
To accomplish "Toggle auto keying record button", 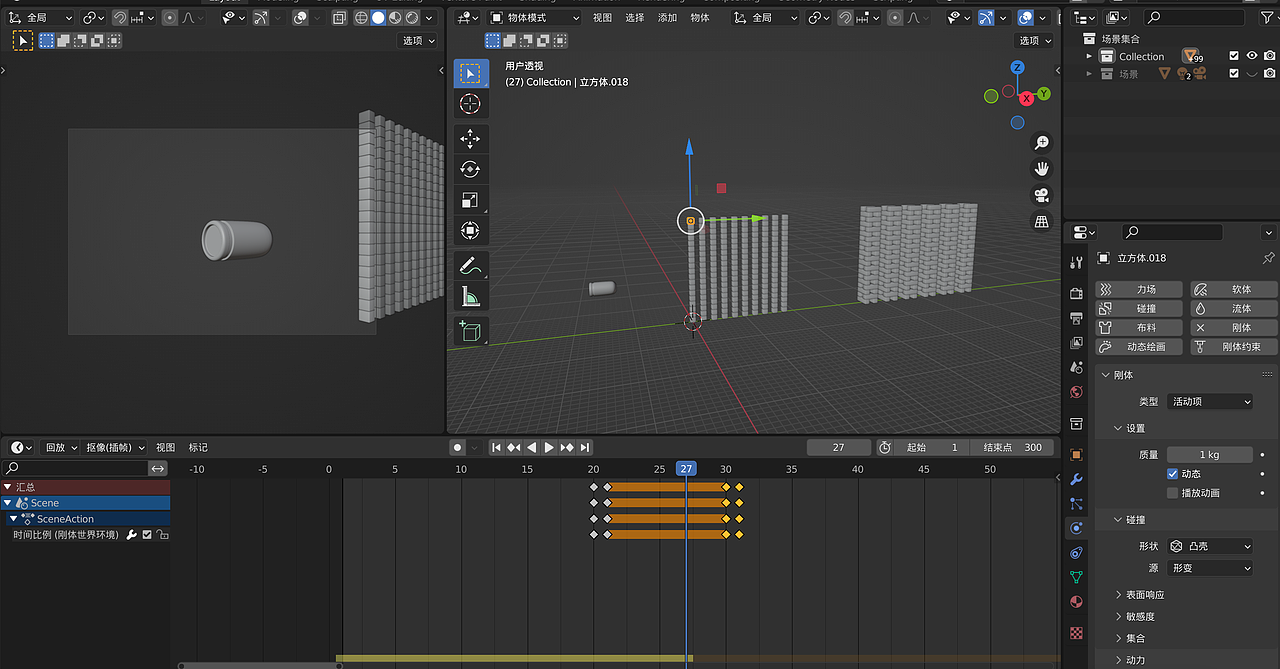I will pos(457,447).
